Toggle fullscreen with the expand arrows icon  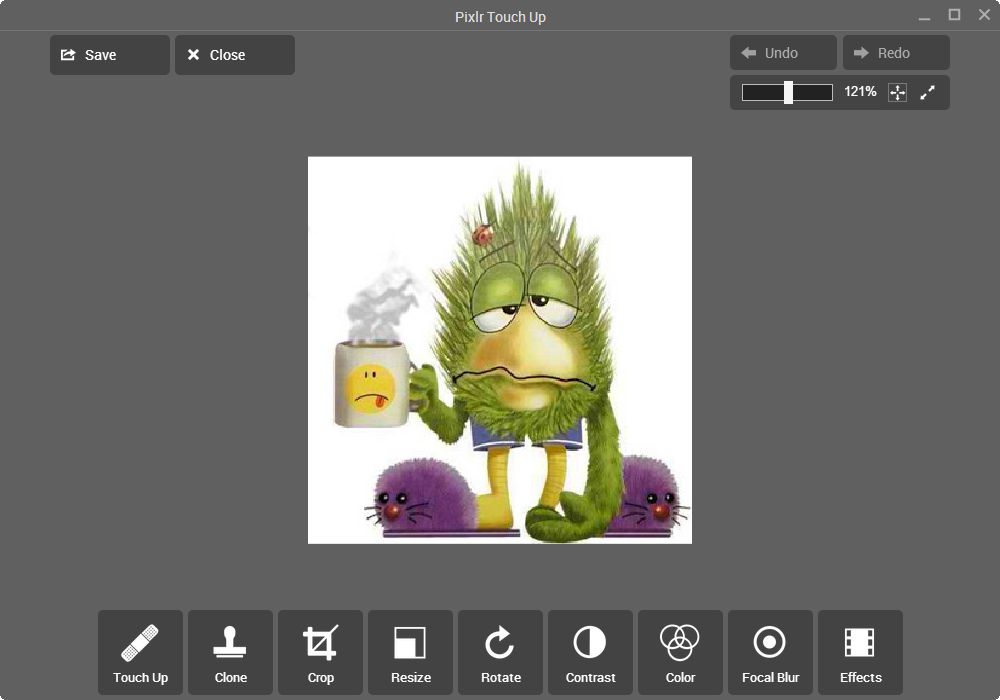coord(927,92)
